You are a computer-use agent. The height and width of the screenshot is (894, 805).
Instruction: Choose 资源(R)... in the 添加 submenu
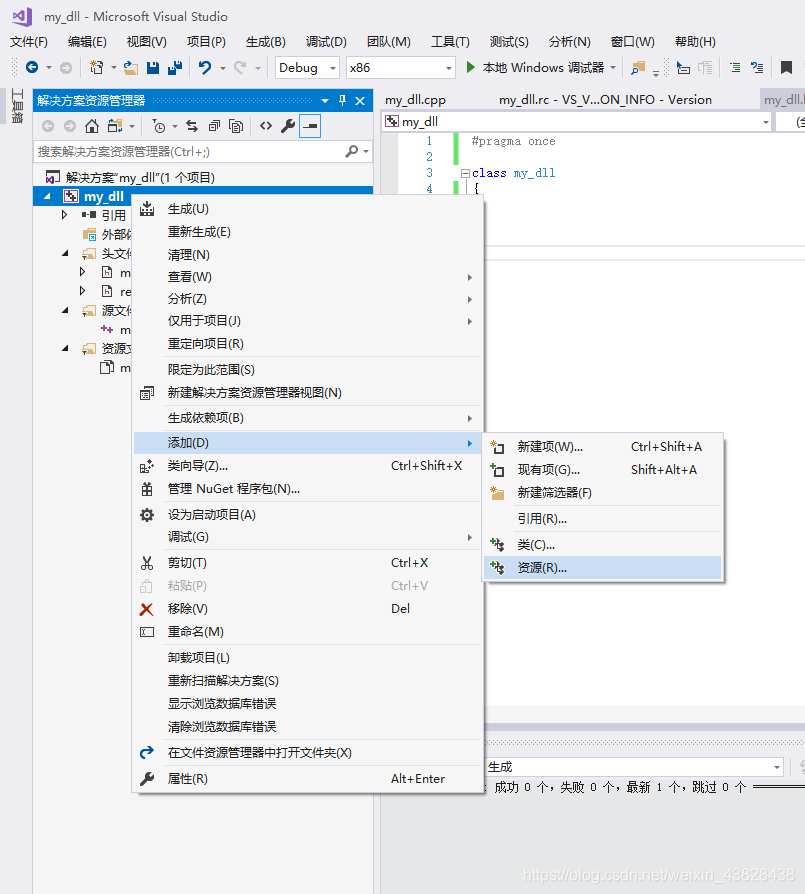603,568
